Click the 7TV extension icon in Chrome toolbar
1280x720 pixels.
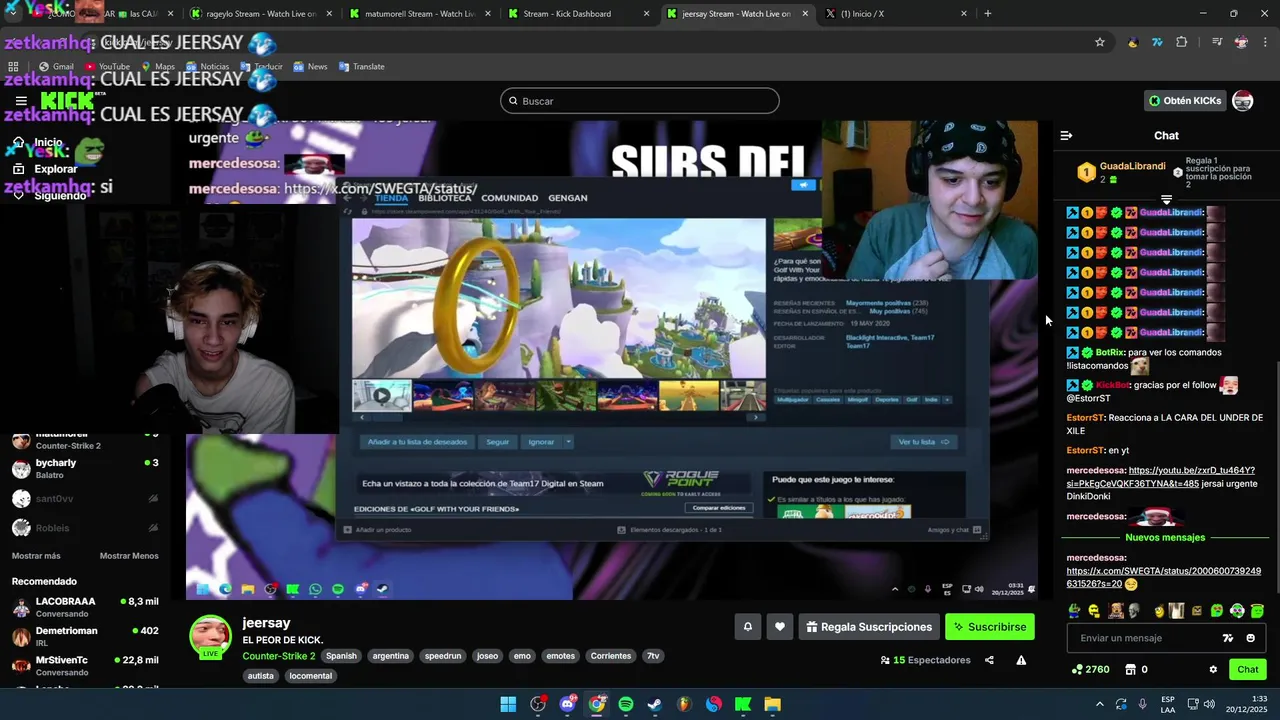1157,42
